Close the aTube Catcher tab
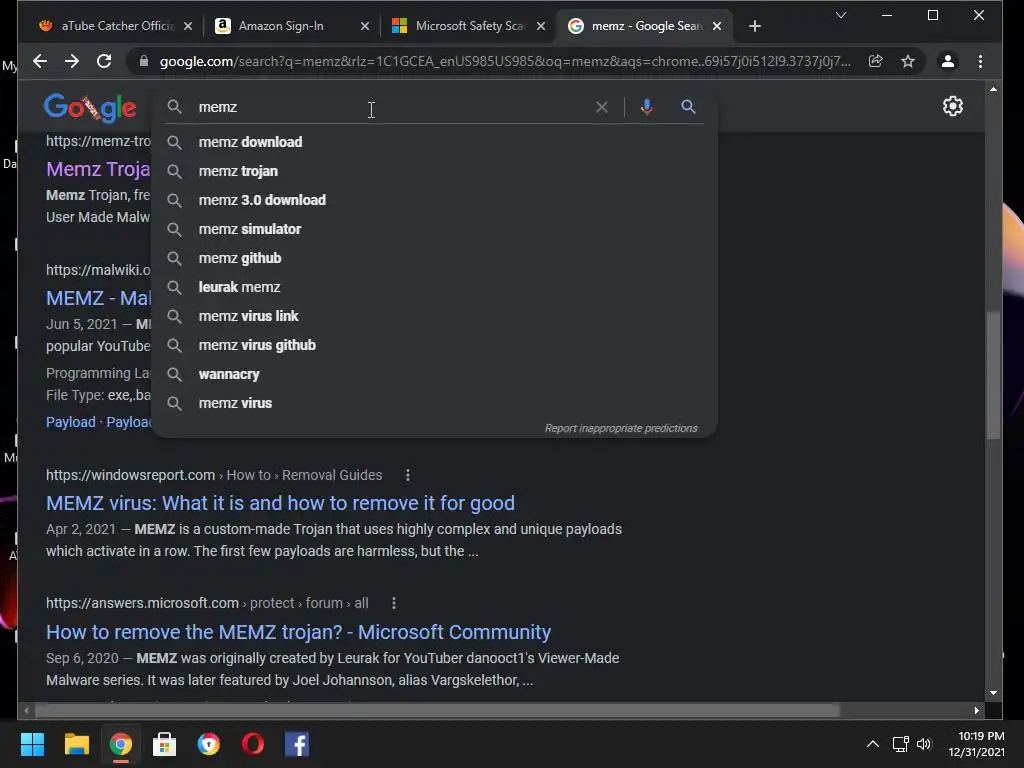The image size is (1024, 768). point(188,26)
